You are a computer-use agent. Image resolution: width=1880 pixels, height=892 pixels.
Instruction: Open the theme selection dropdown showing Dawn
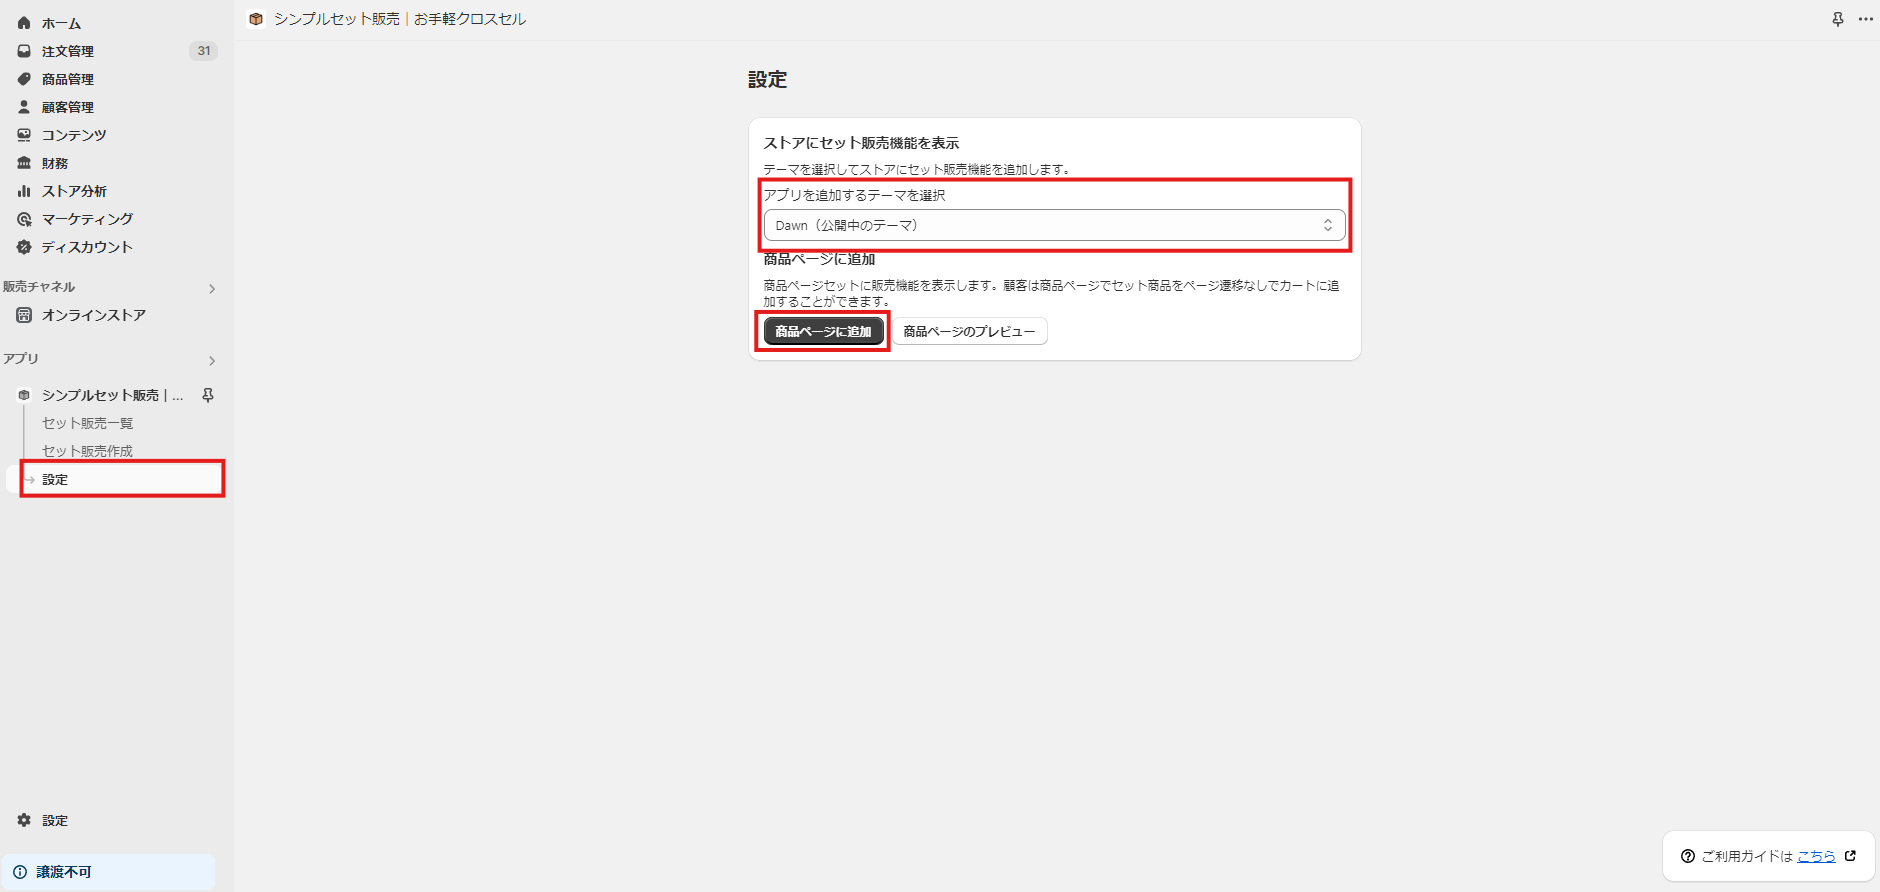point(1054,225)
